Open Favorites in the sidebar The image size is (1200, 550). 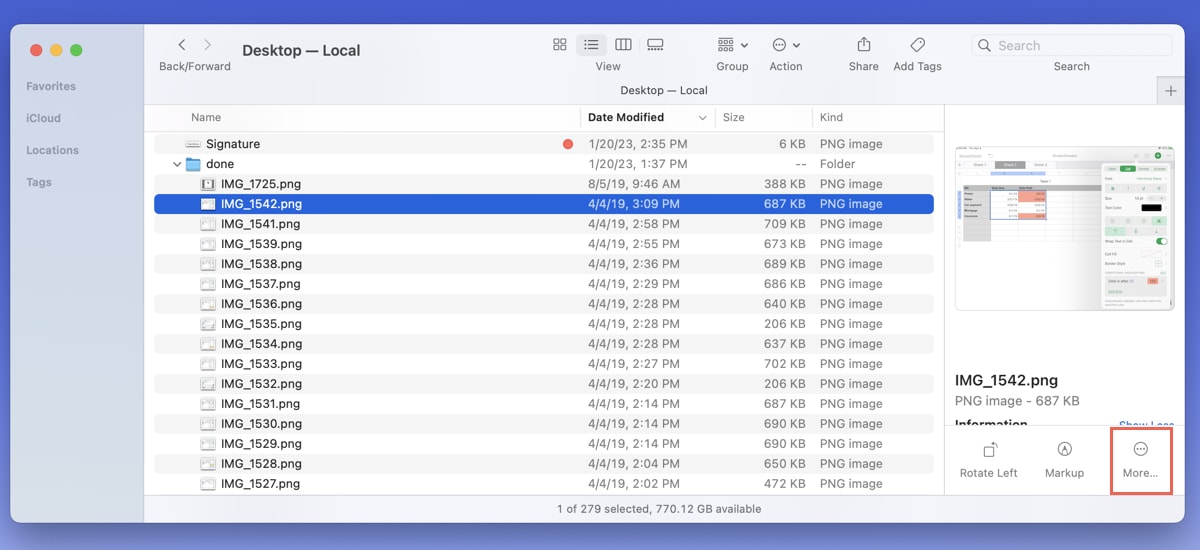coord(51,86)
